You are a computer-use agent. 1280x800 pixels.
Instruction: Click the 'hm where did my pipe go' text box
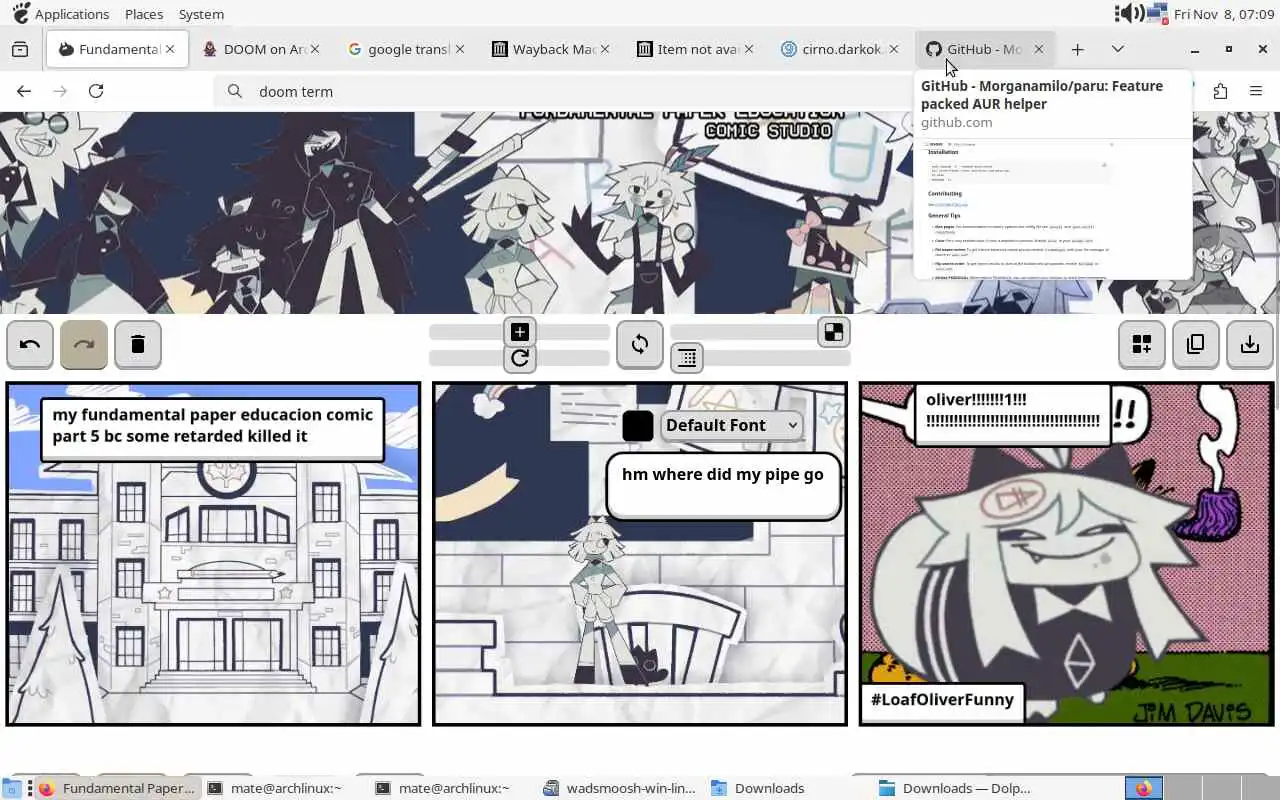click(723, 486)
